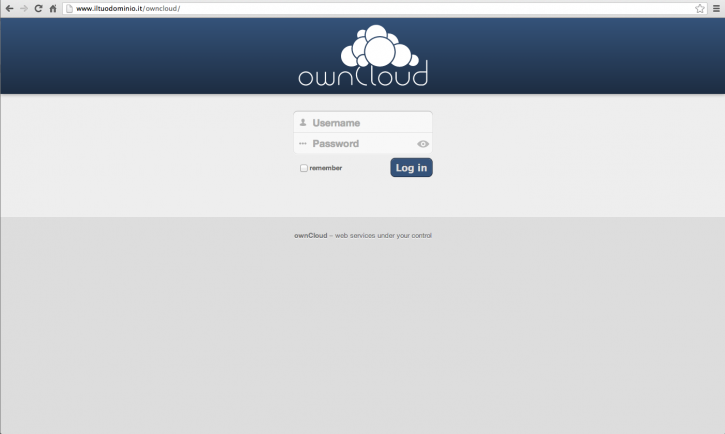This screenshot has width=725, height=434.
Task: Go to the browser home page icon
Action: point(53,8)
